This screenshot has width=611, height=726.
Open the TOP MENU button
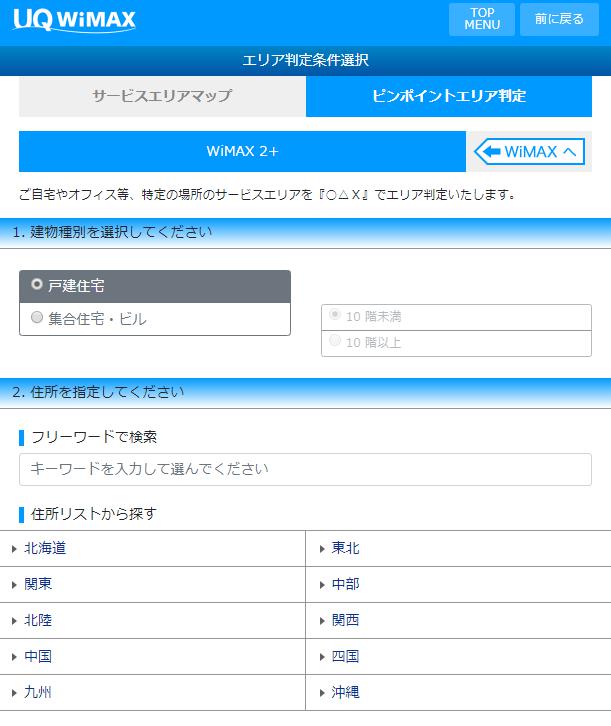482,19
